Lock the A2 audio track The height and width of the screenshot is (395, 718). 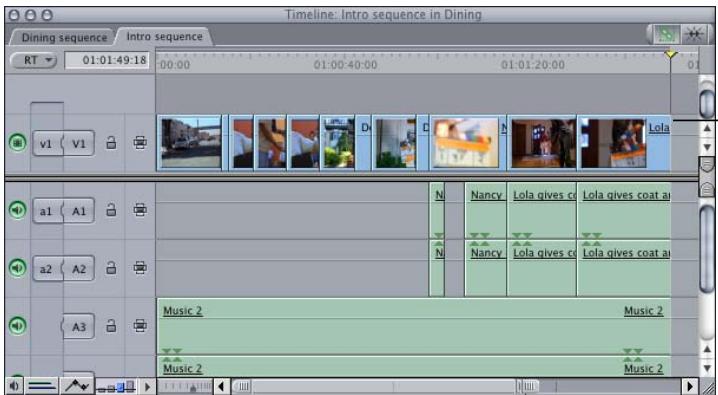click(111, 267)
